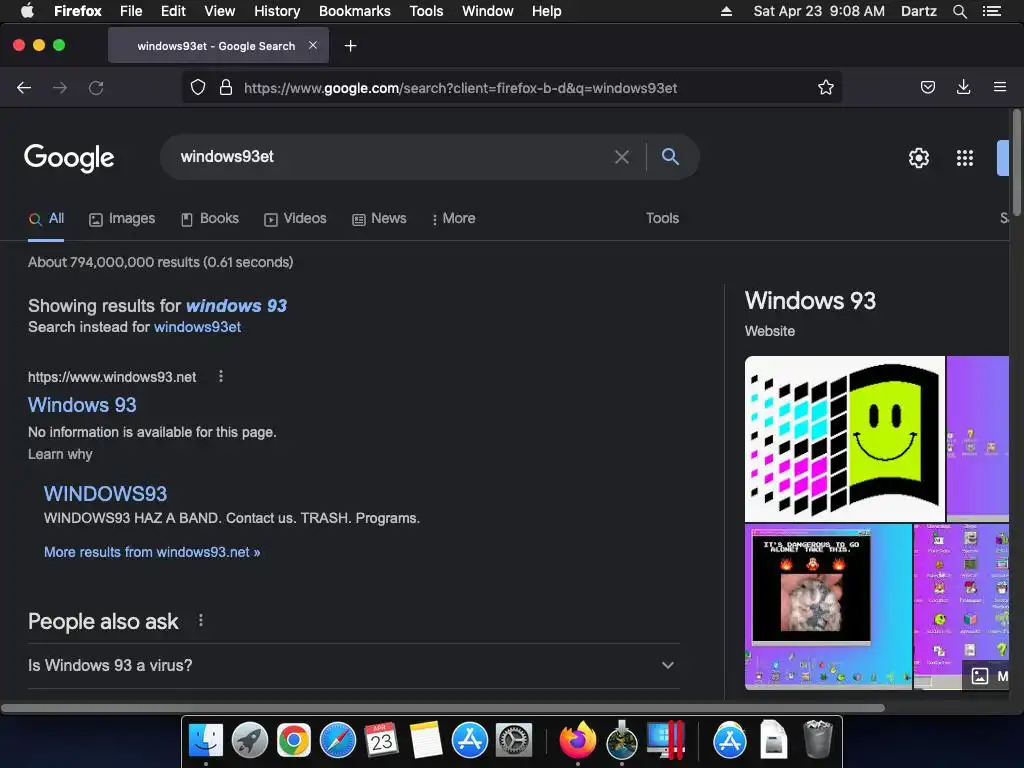
Task: Open Finder from the dock
Action: 206,740
